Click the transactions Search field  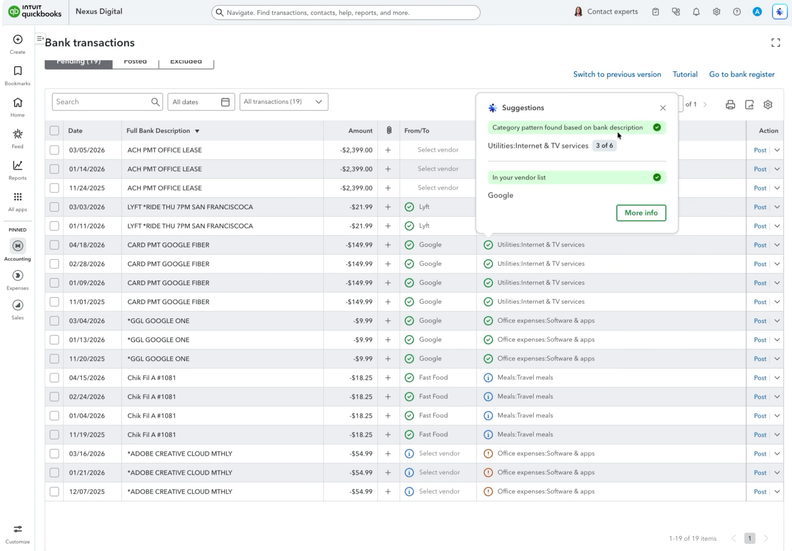(107, 102)
